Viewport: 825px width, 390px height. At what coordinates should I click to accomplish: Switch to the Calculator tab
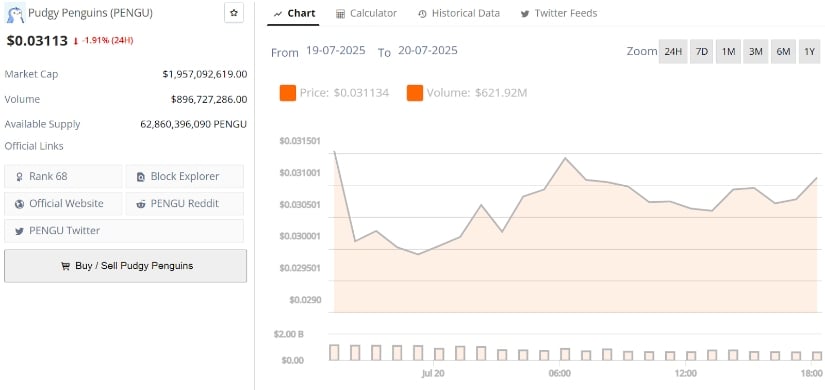pyautogui.click(x=366, y=14)
